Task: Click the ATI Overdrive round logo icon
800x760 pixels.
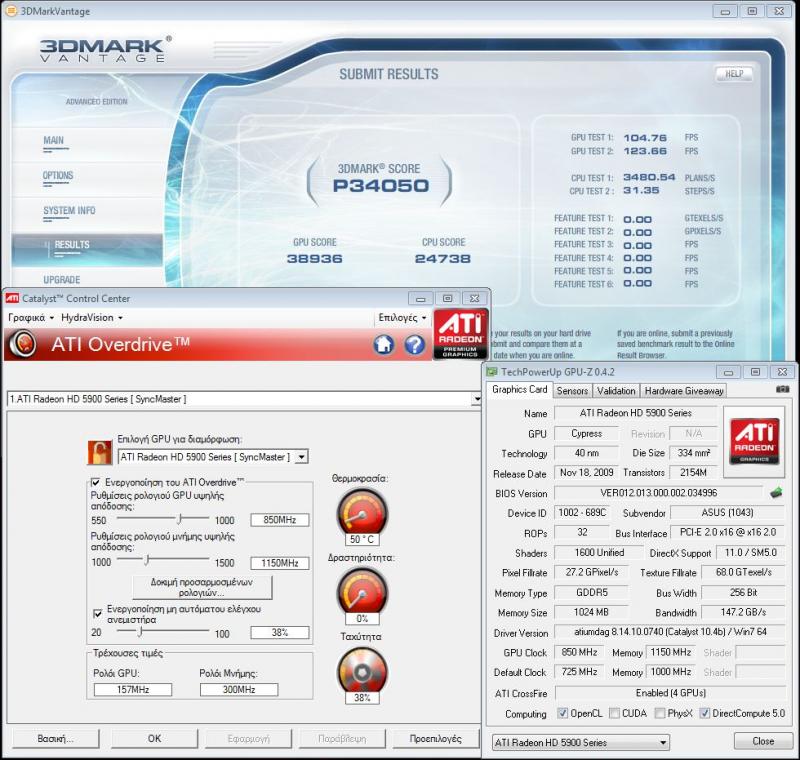Action: tap(23, 344)
